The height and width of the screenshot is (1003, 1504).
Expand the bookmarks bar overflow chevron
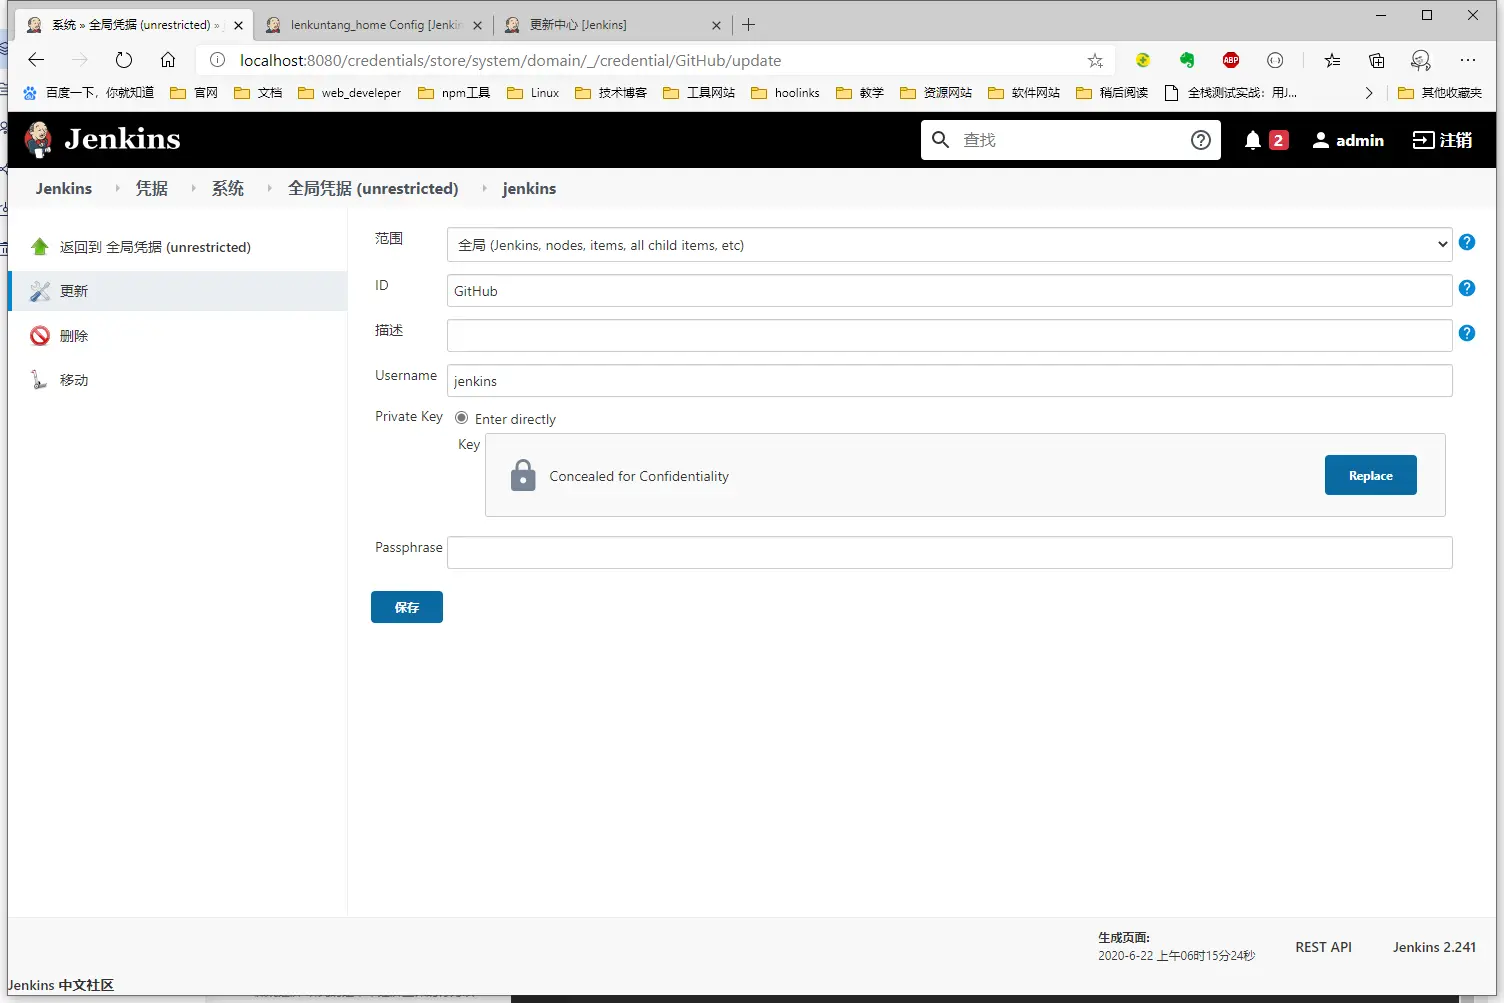click(x=1369, y=93)
